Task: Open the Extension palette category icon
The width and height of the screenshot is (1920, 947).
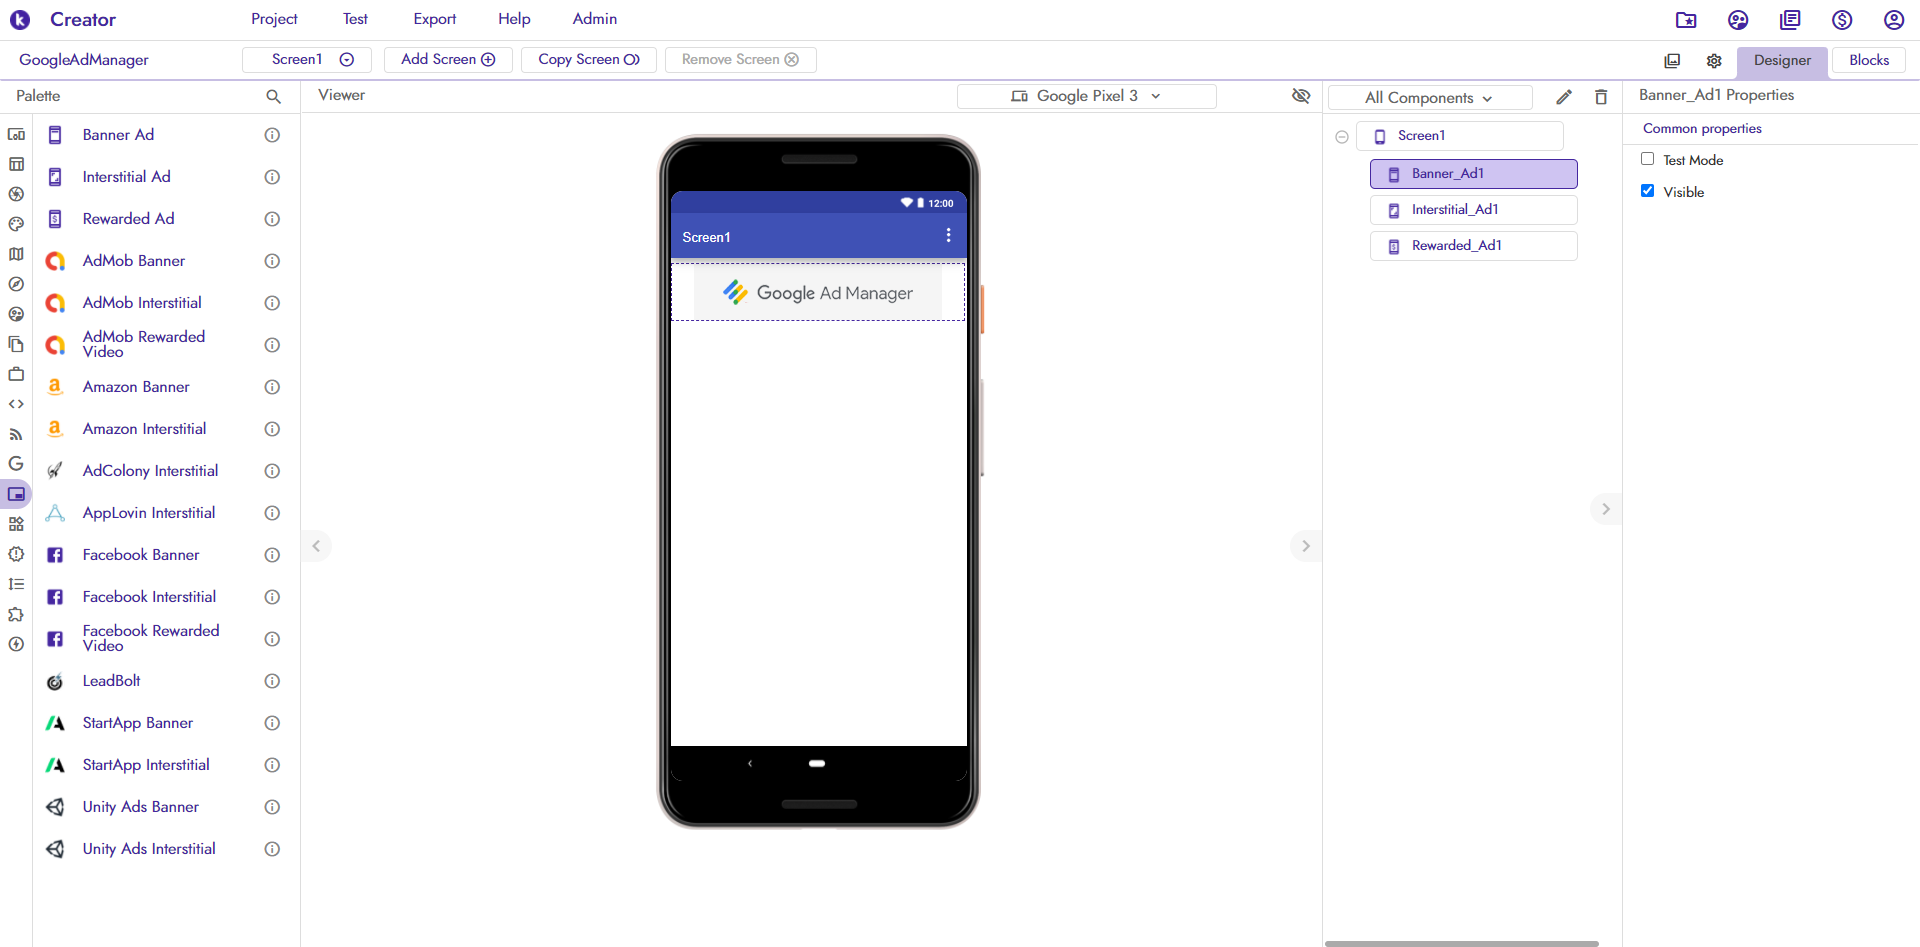Action: pyautogui.click(x=16, y=614)
